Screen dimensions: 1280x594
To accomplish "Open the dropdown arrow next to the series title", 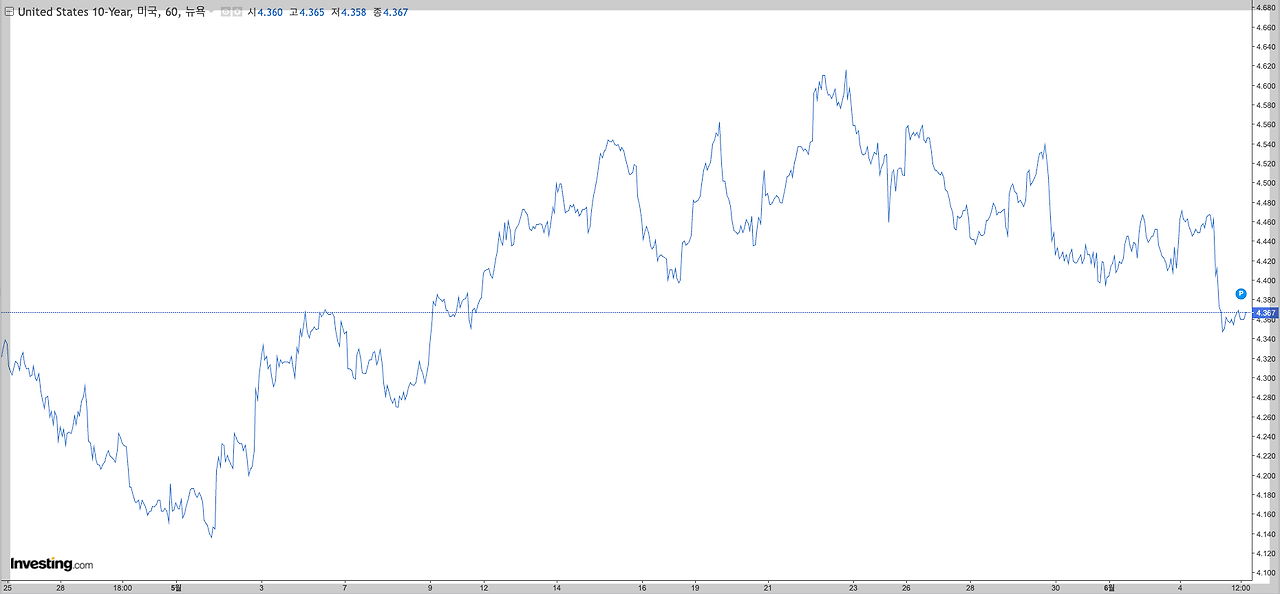I will pos(212,12).
